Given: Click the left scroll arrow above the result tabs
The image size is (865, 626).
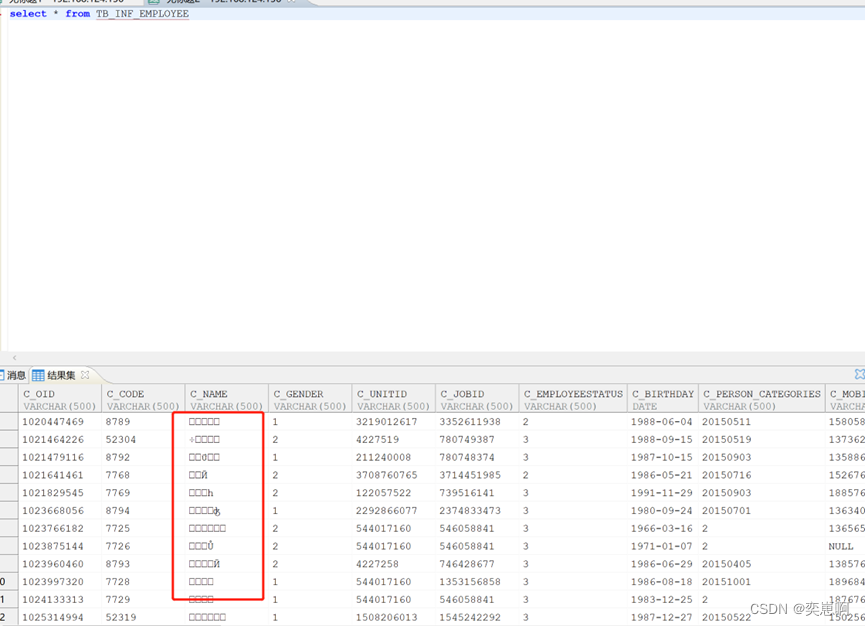Looking at the screenshot, I should [x=15, y=358].
